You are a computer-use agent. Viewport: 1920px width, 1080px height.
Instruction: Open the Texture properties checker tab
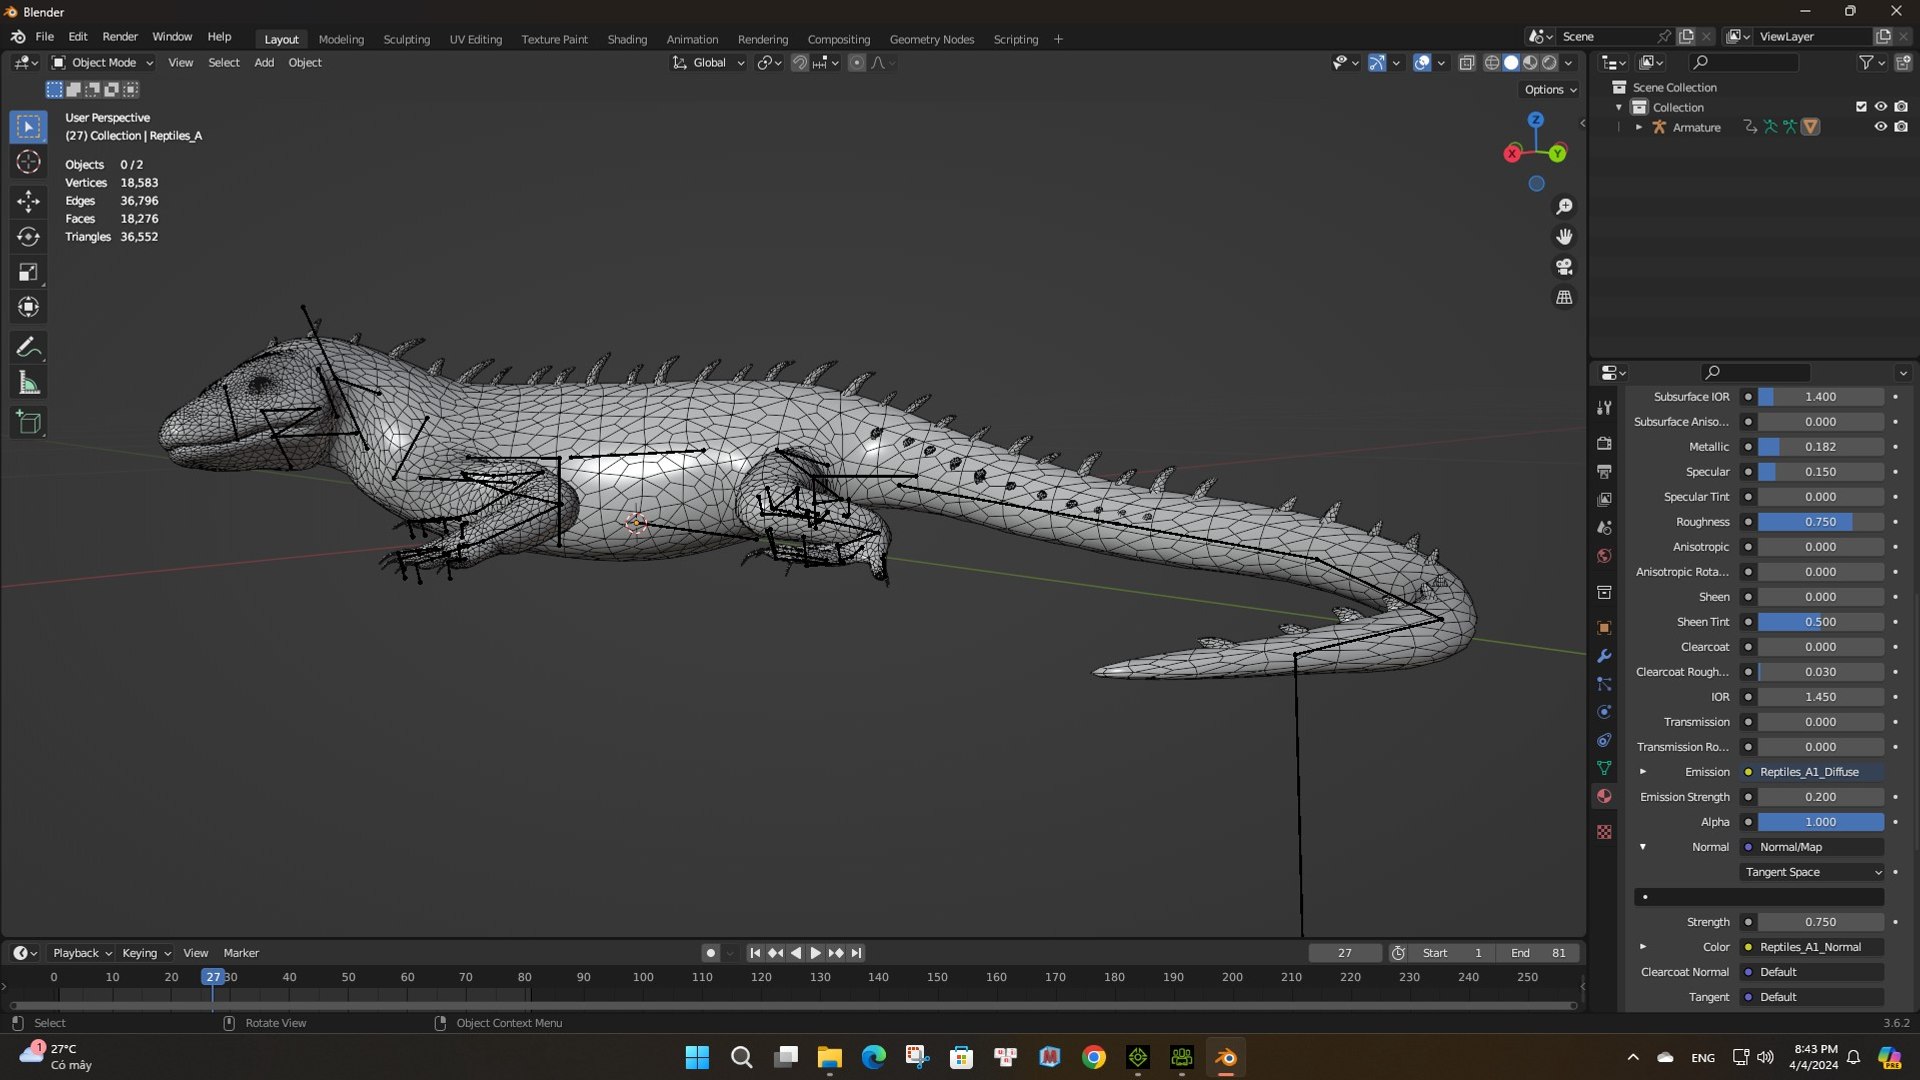1604,832
